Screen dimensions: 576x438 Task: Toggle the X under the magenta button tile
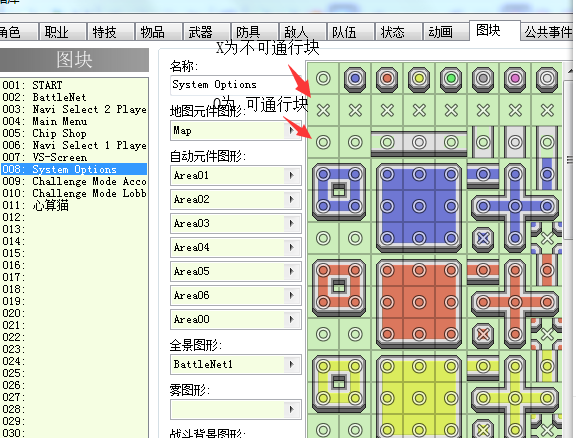515,110
